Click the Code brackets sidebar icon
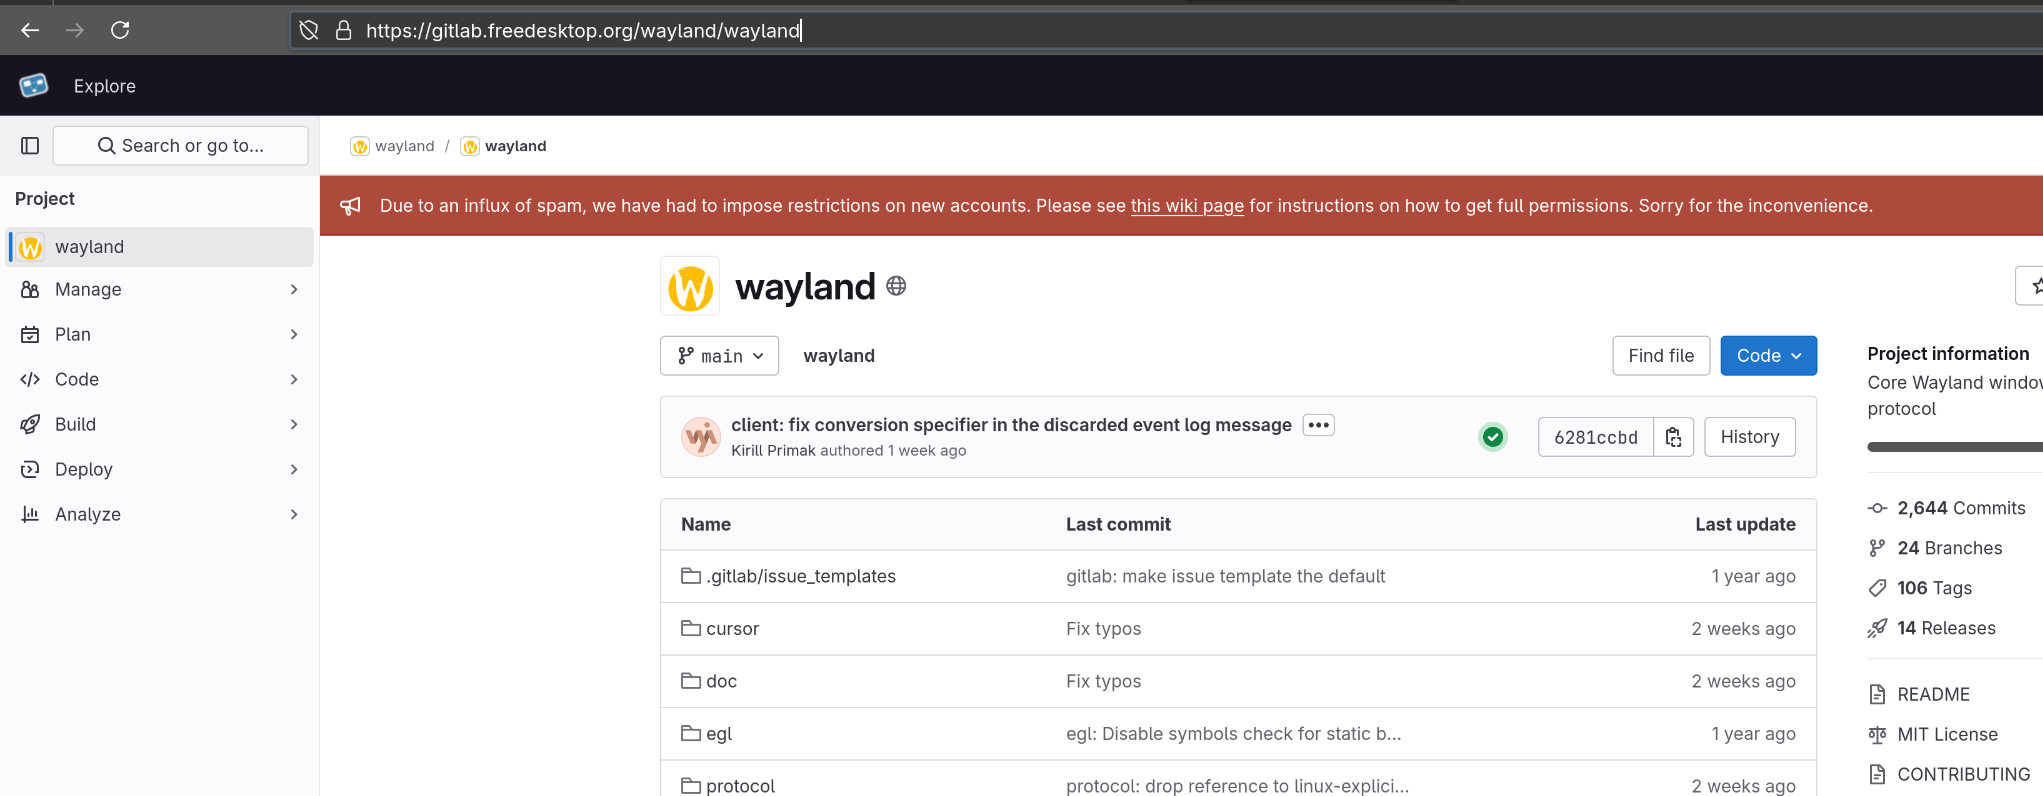2043x796 pixels. click(30, 379)
